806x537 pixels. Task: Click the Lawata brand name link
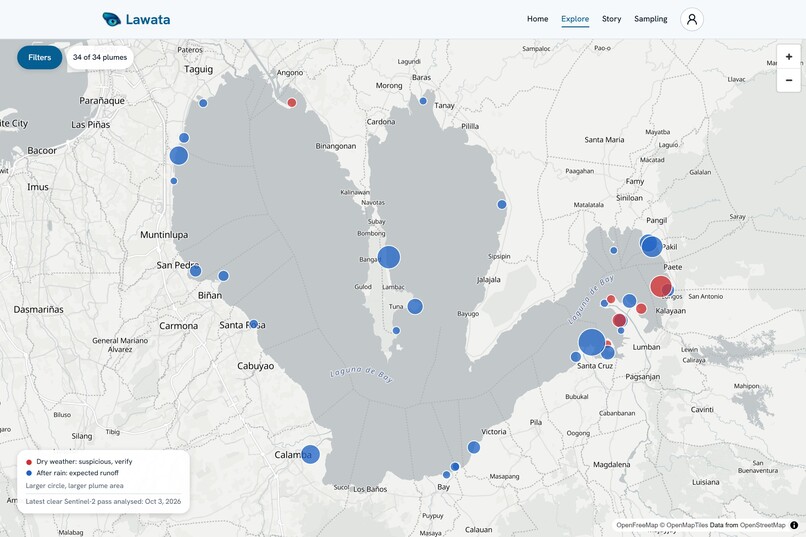[148, 20]
